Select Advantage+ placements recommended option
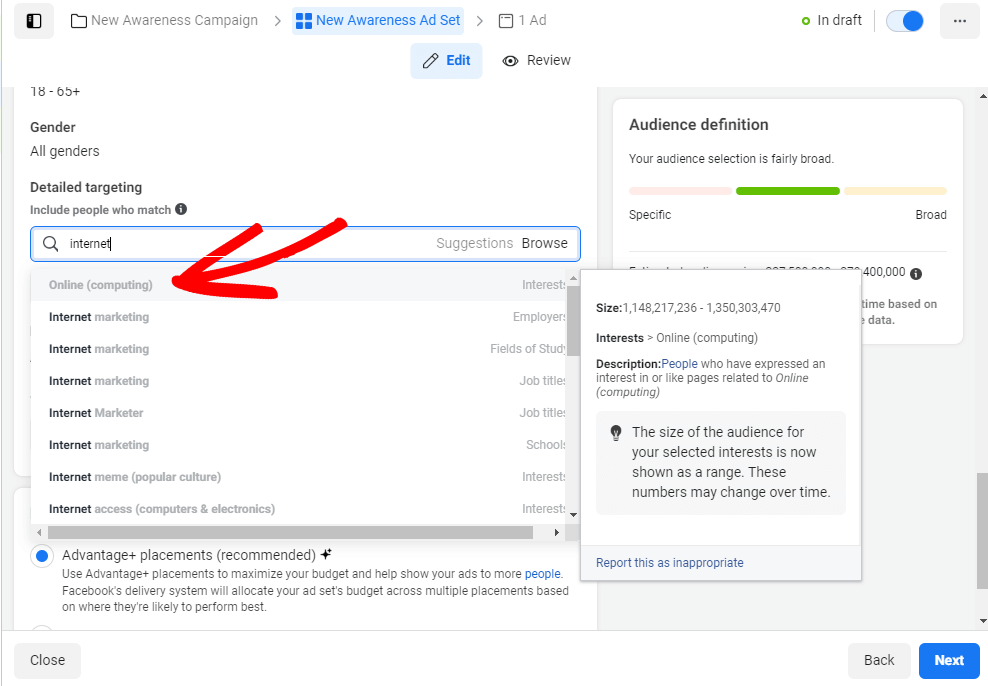This screenshot has height=686, width=988. click(40, 556)
